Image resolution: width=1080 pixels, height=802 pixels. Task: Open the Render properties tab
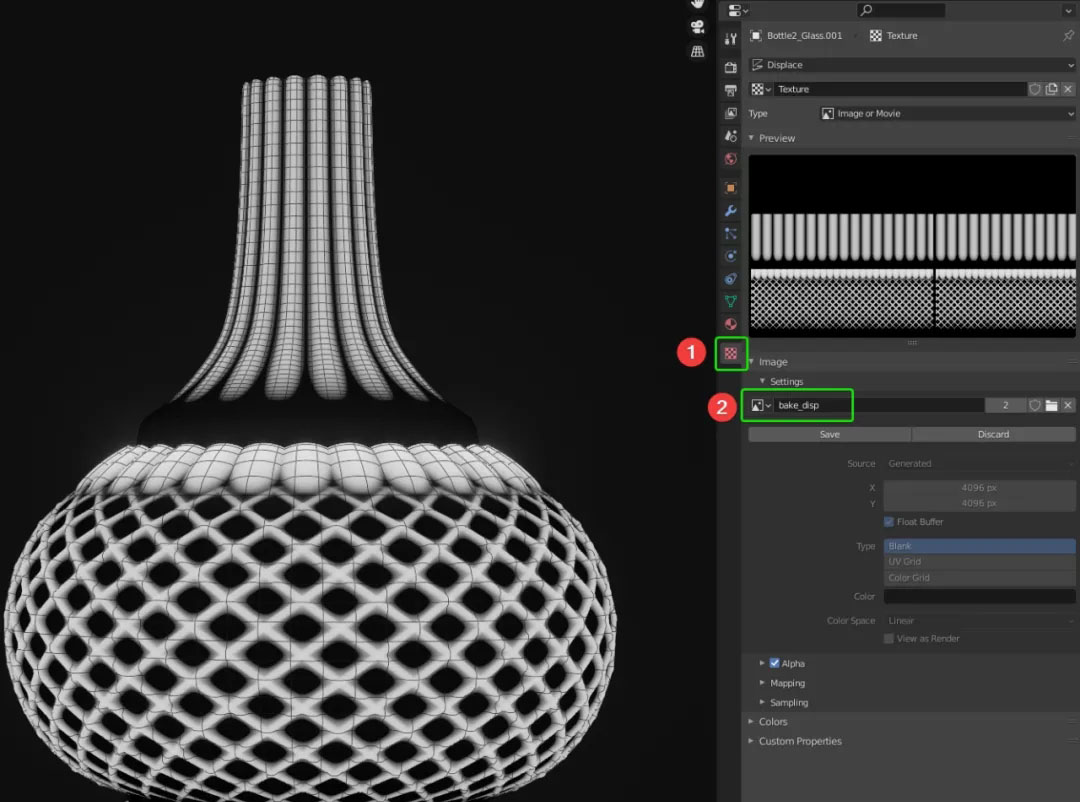point(731,68)
